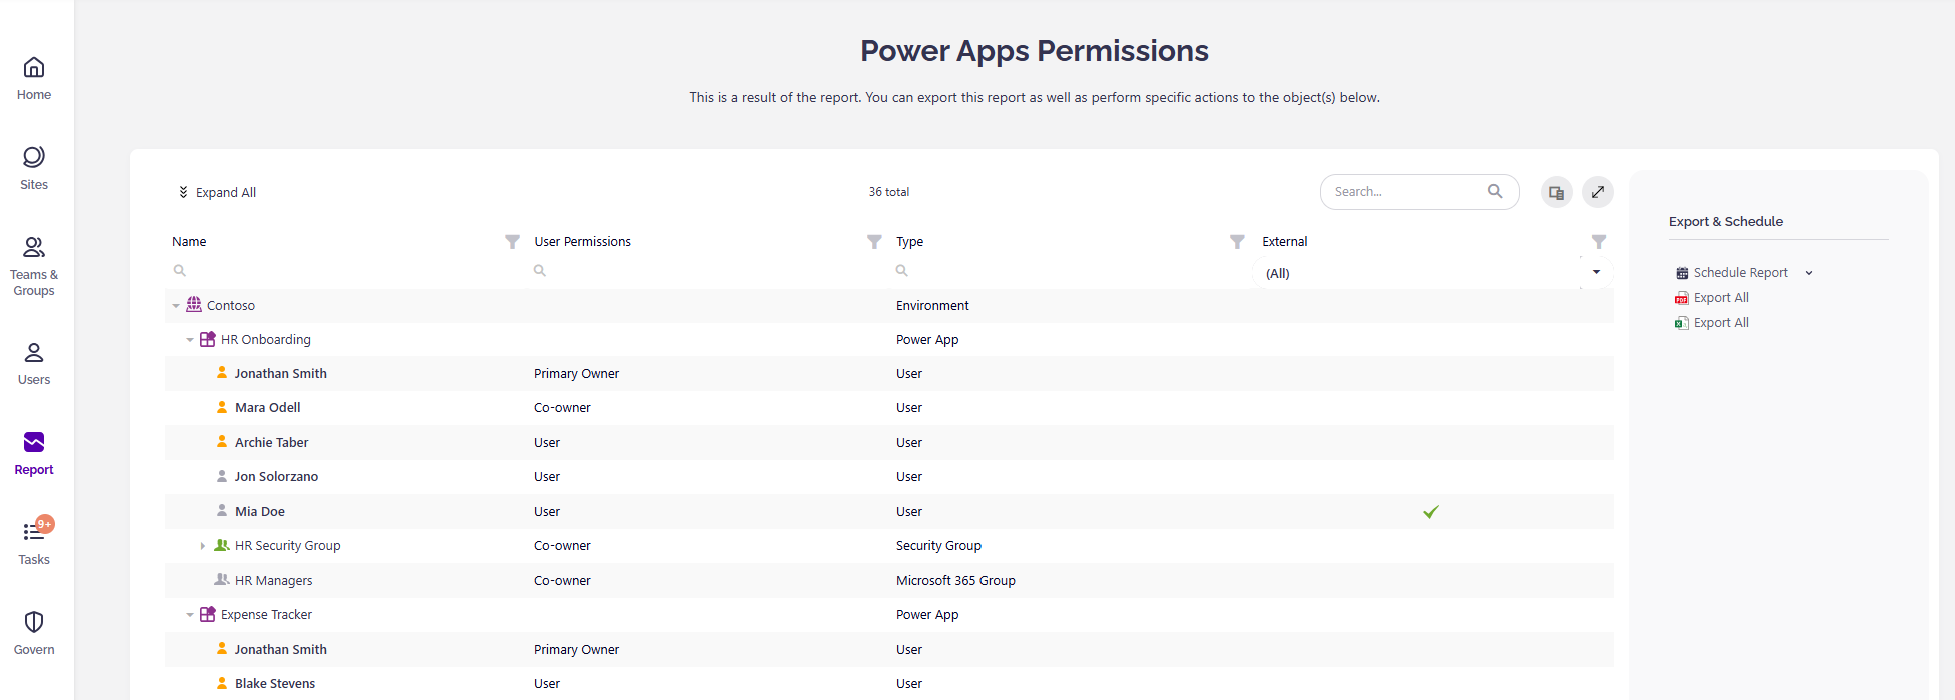The height and width of the screenshot is (700, 1955).
Task: Open the Schedule Report dropdown arrow
Action: coord(1809,273)
